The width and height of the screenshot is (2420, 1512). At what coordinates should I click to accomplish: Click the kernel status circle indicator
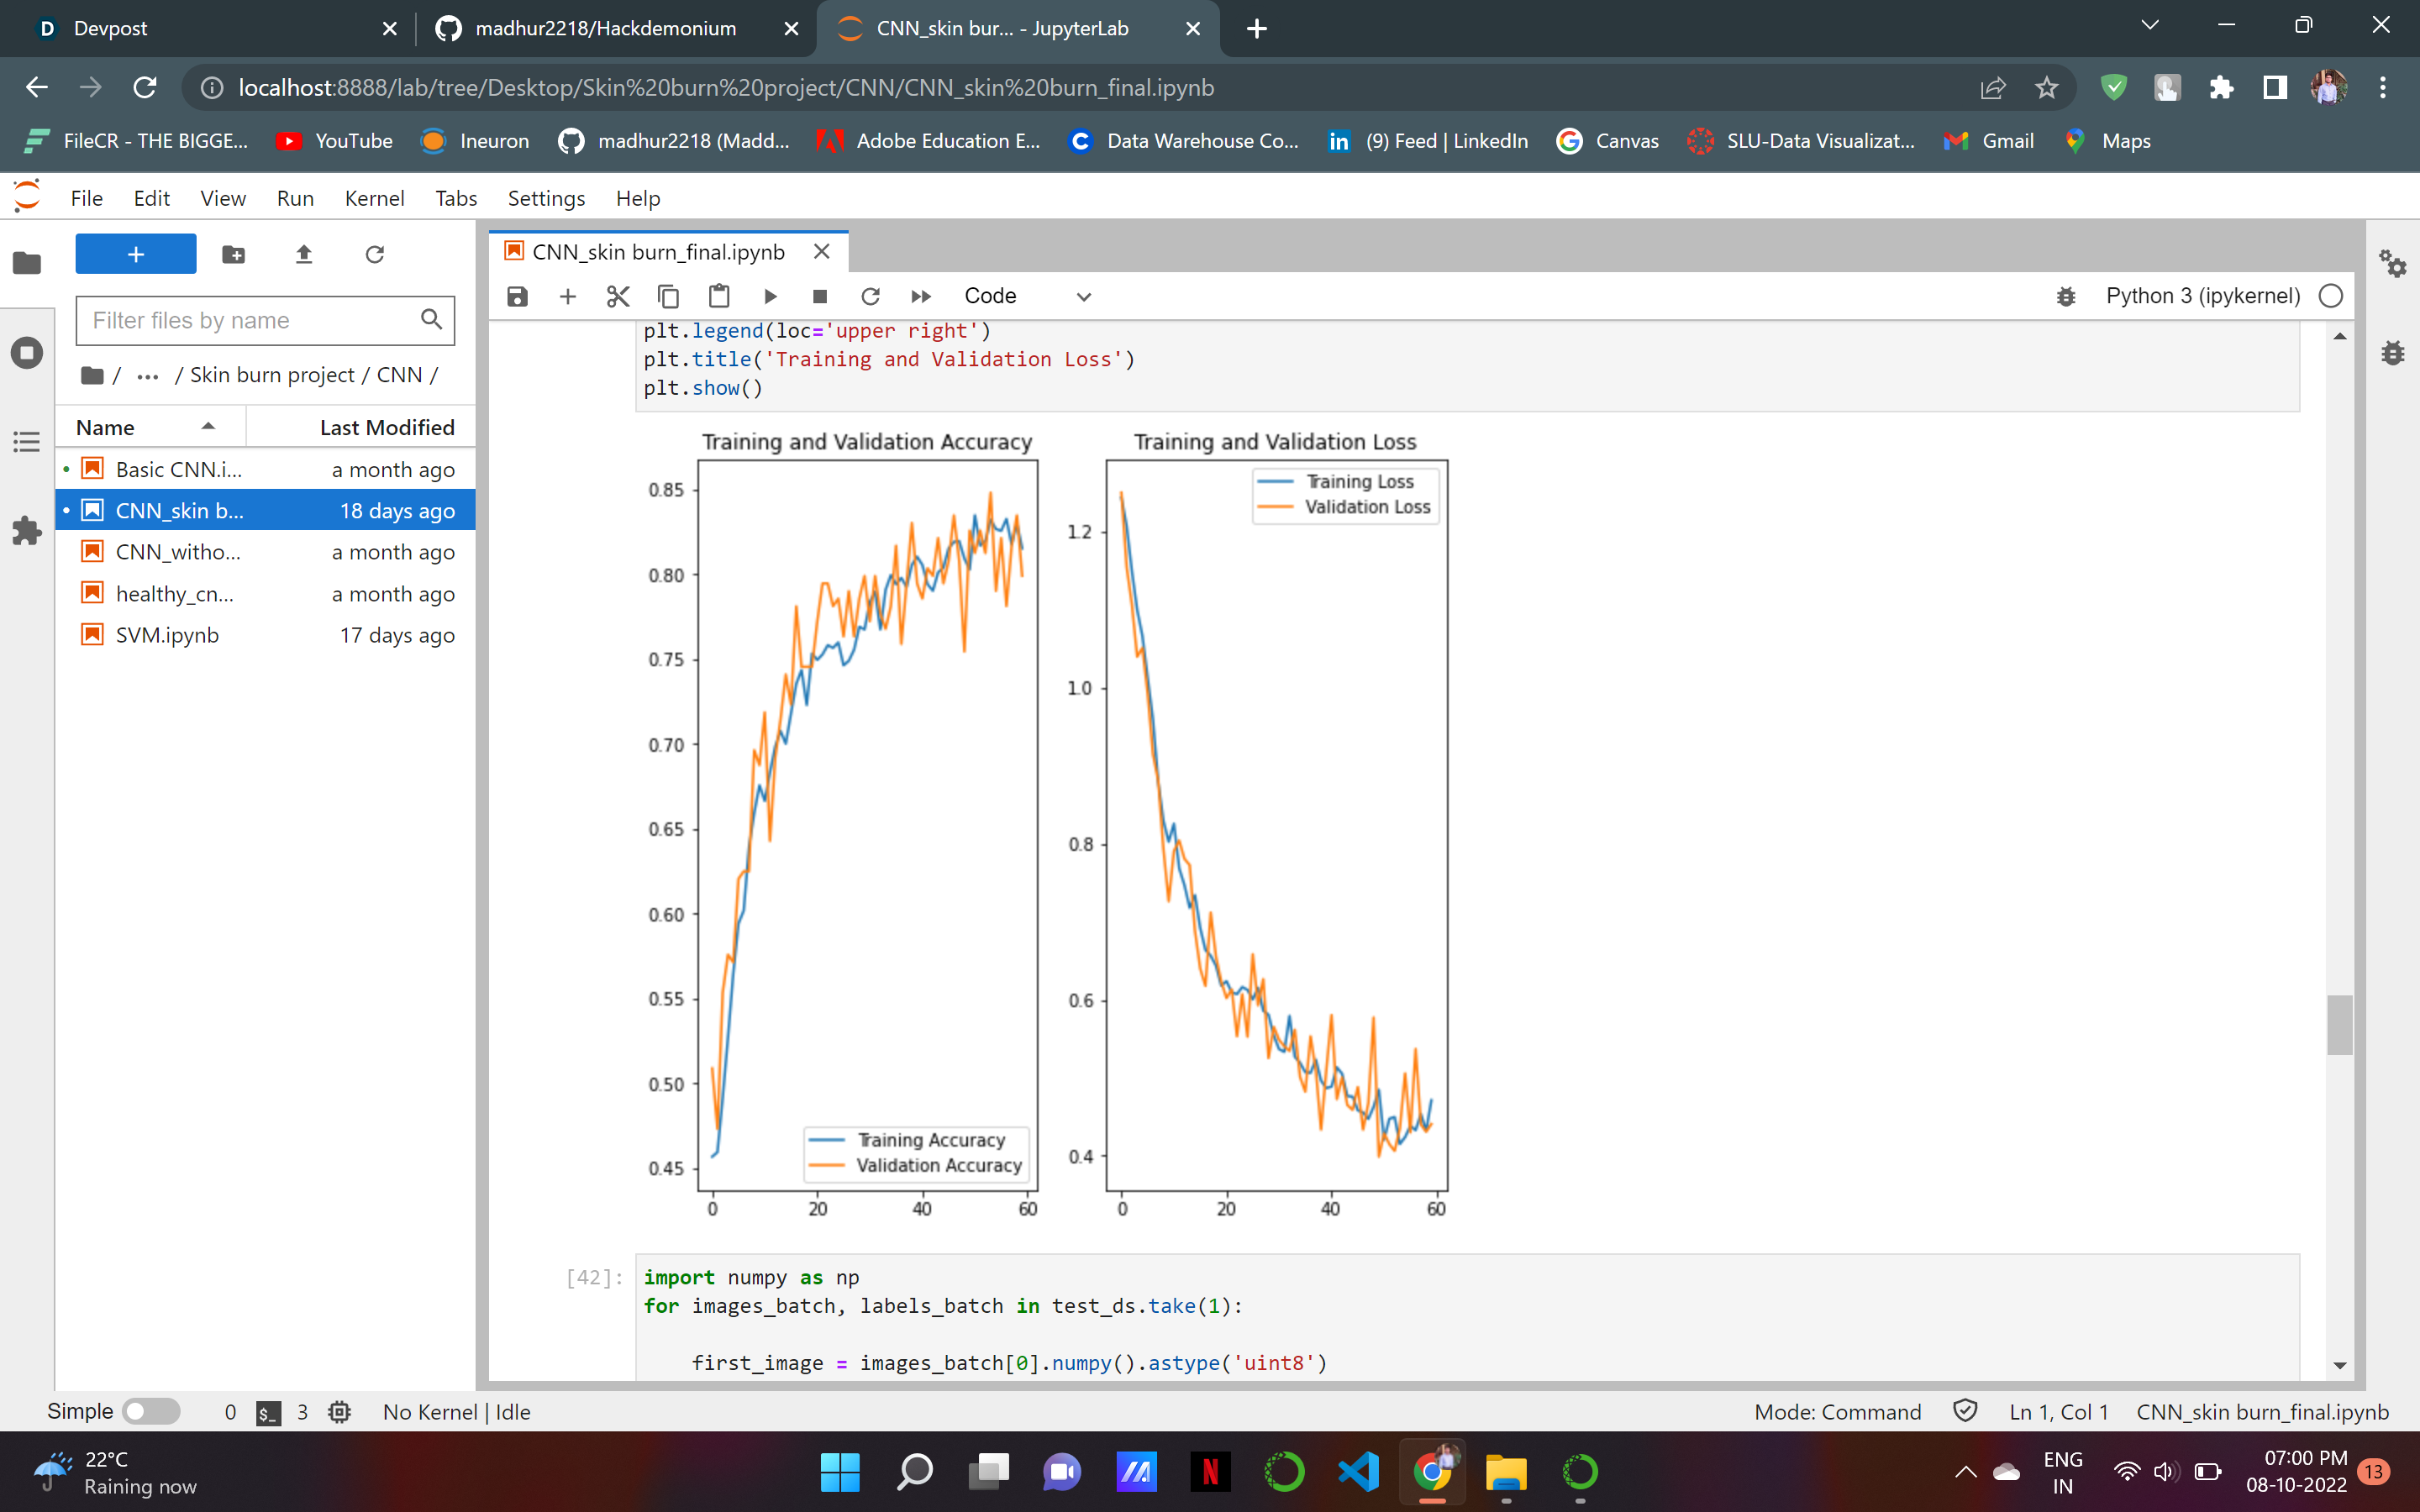tap(2330, 296)
